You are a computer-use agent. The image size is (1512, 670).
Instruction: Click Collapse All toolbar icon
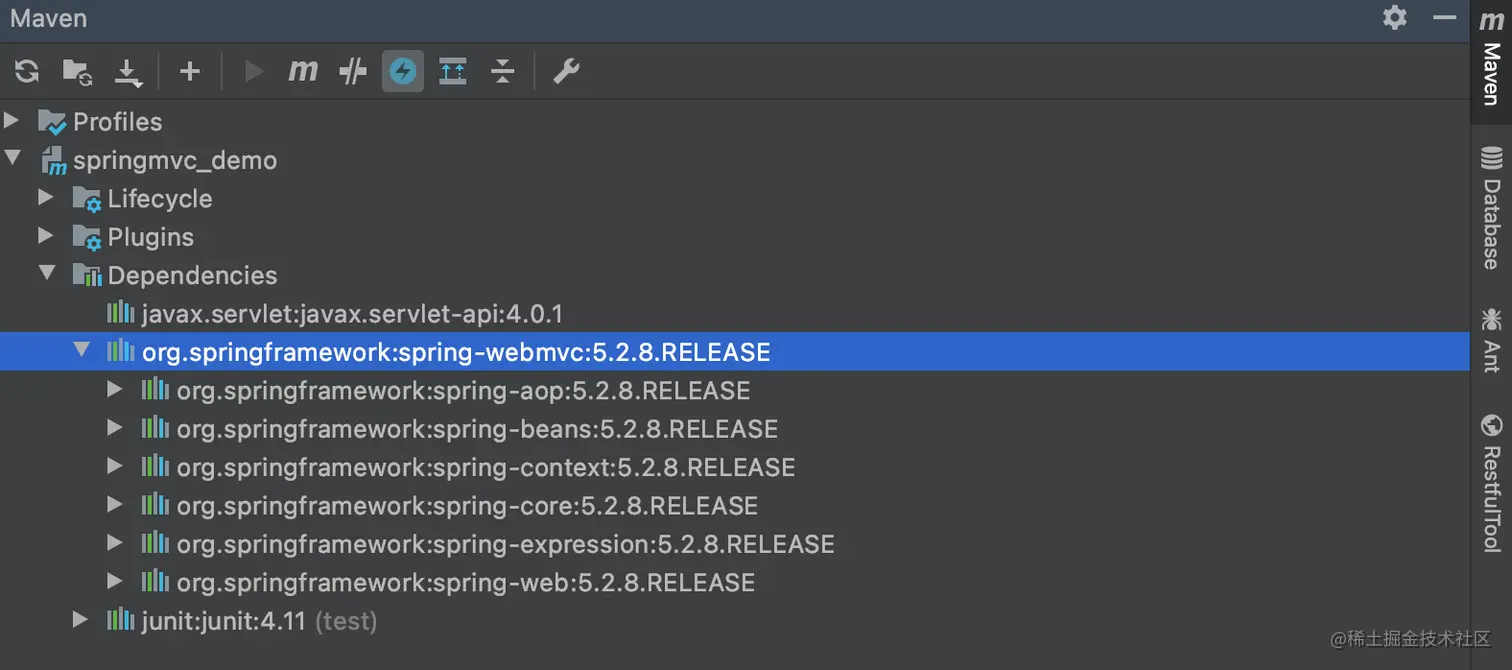pyautogui.click(x=503, y=71)
